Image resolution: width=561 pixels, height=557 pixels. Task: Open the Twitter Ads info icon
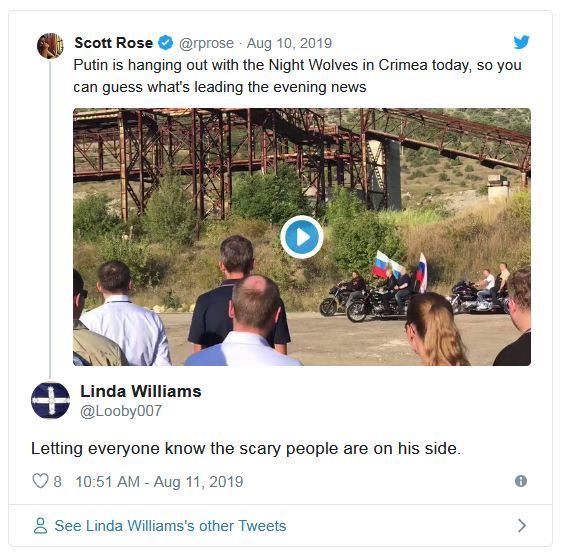521,481
